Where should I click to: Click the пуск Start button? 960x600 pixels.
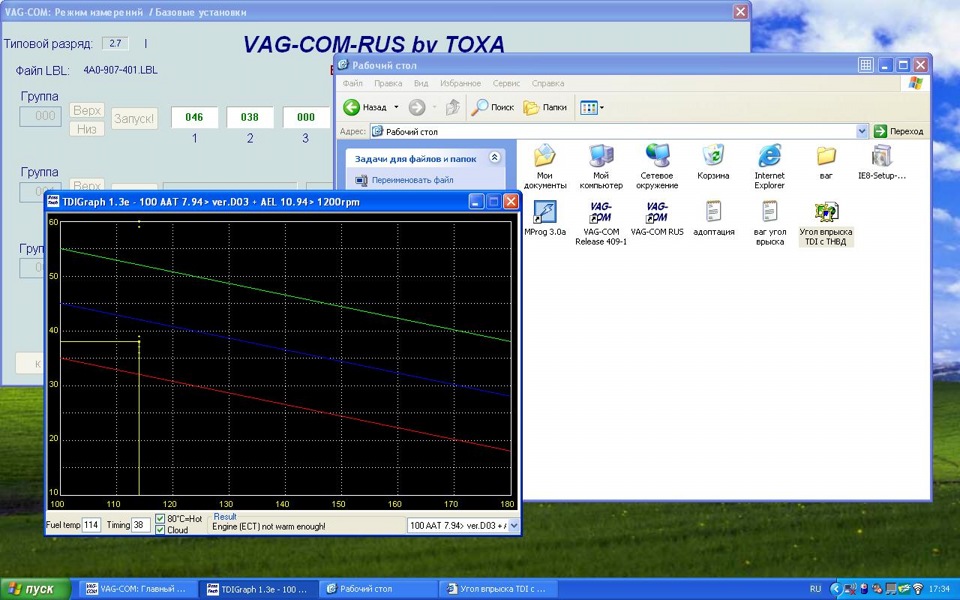34,589
